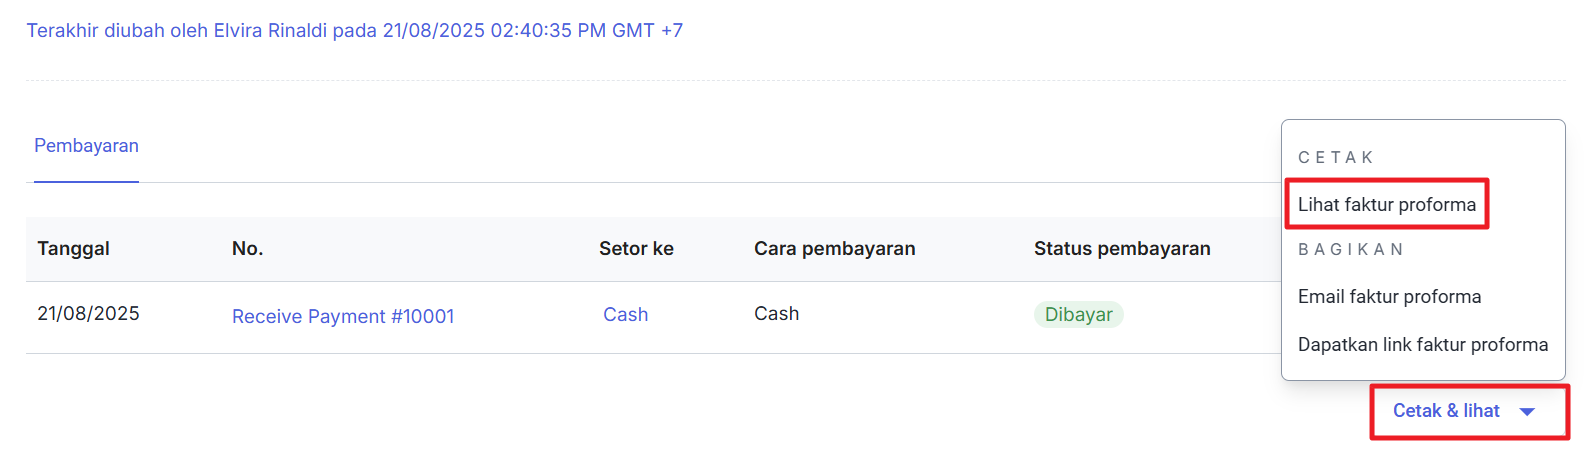This screenshot has height=455, width=1586.
Task: Click the No. column header
Action: coord(247,249)
